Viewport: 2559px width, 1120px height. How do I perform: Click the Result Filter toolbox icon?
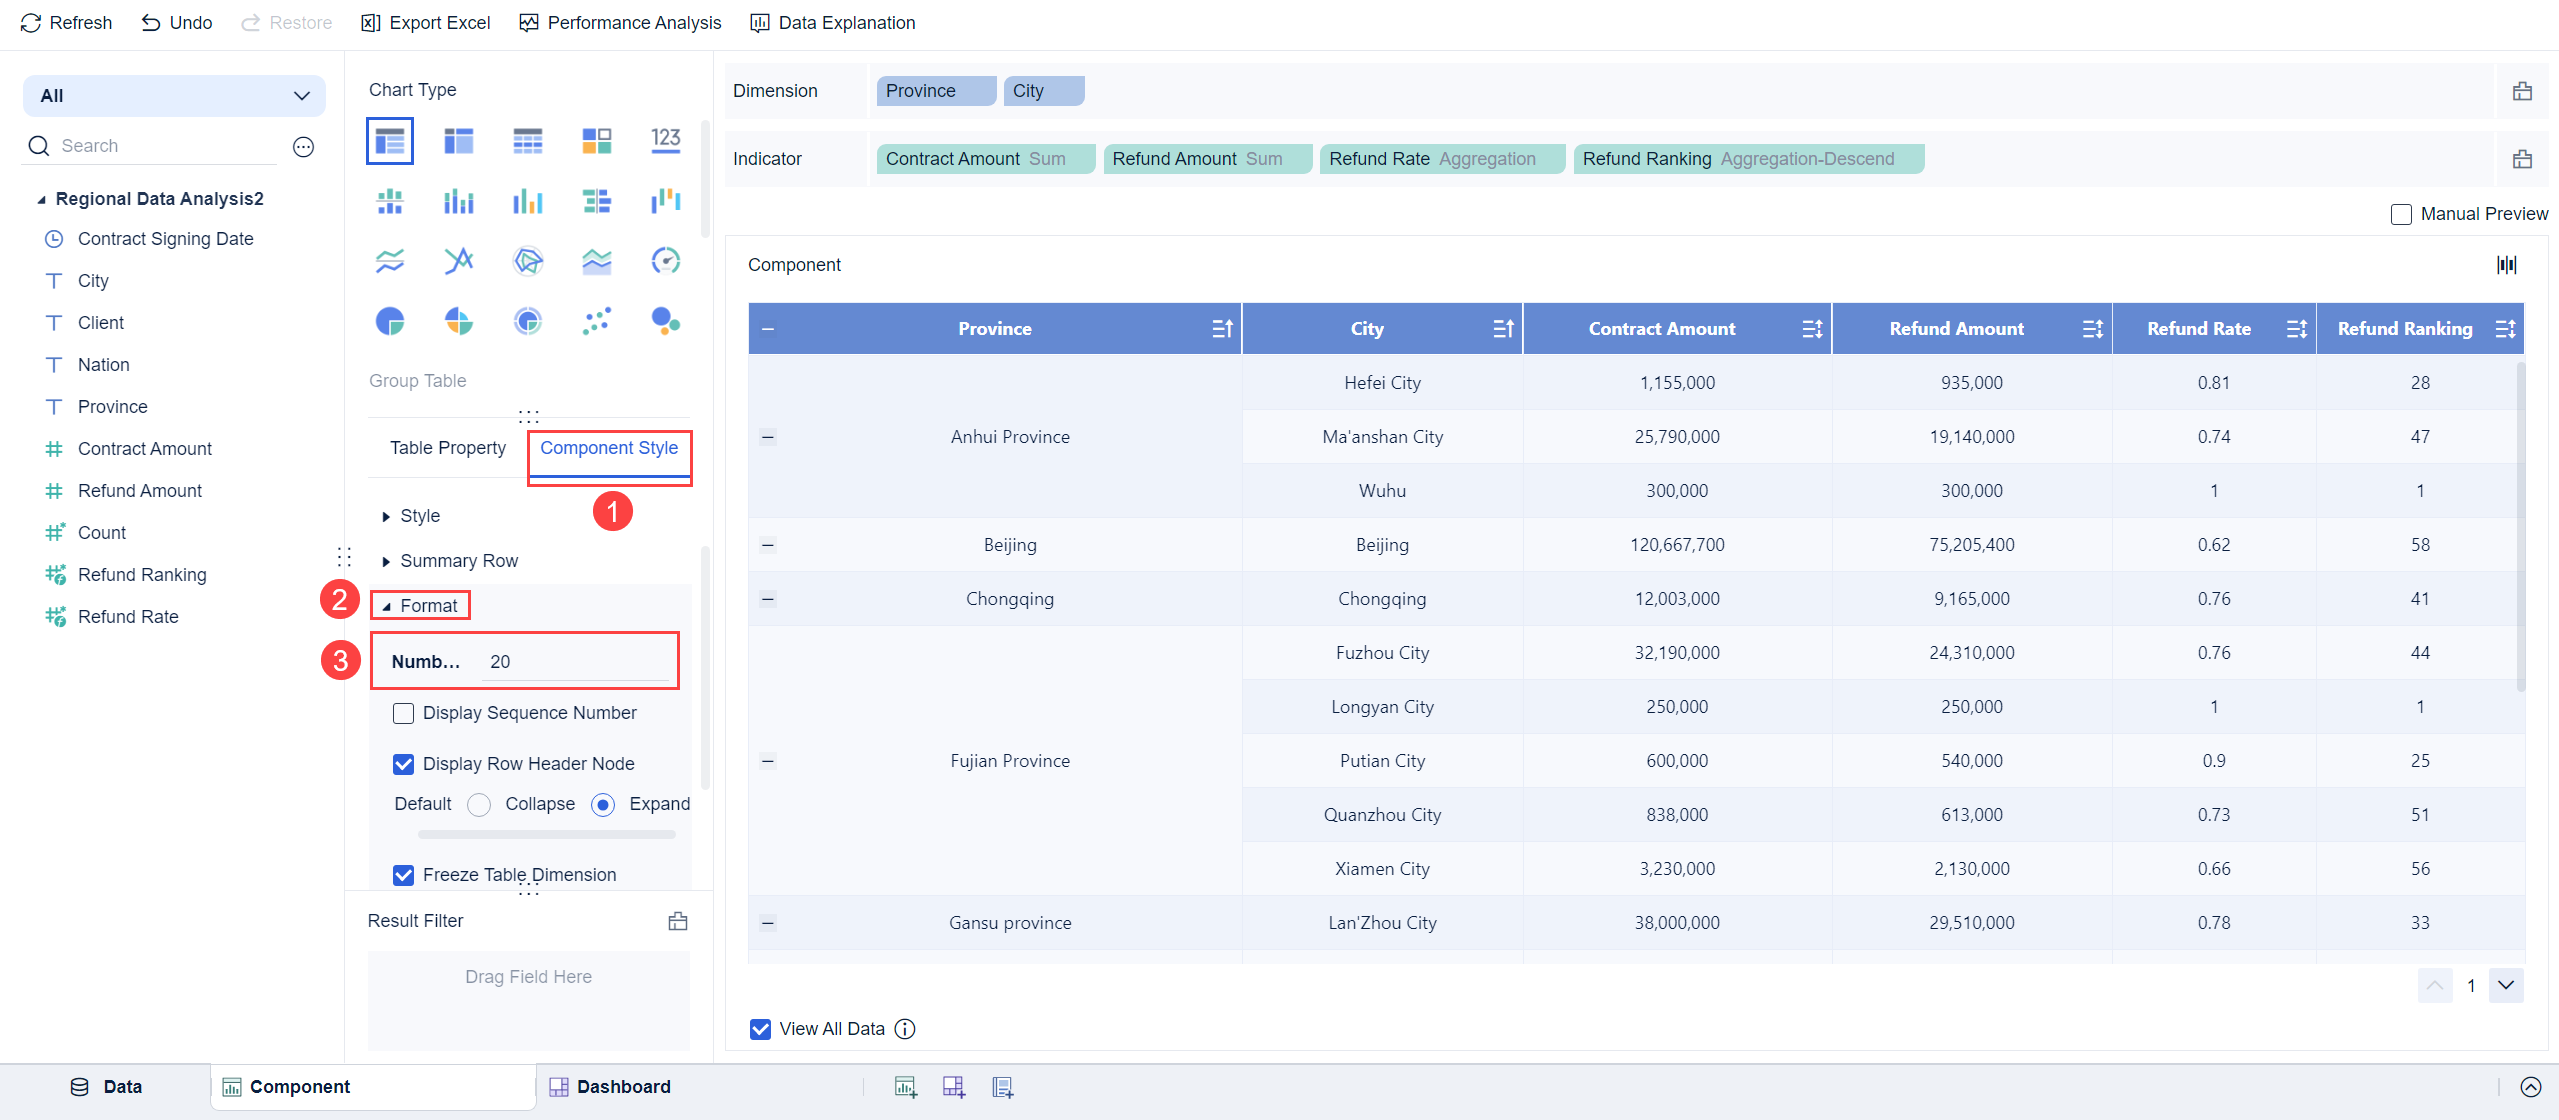point(678,921)
